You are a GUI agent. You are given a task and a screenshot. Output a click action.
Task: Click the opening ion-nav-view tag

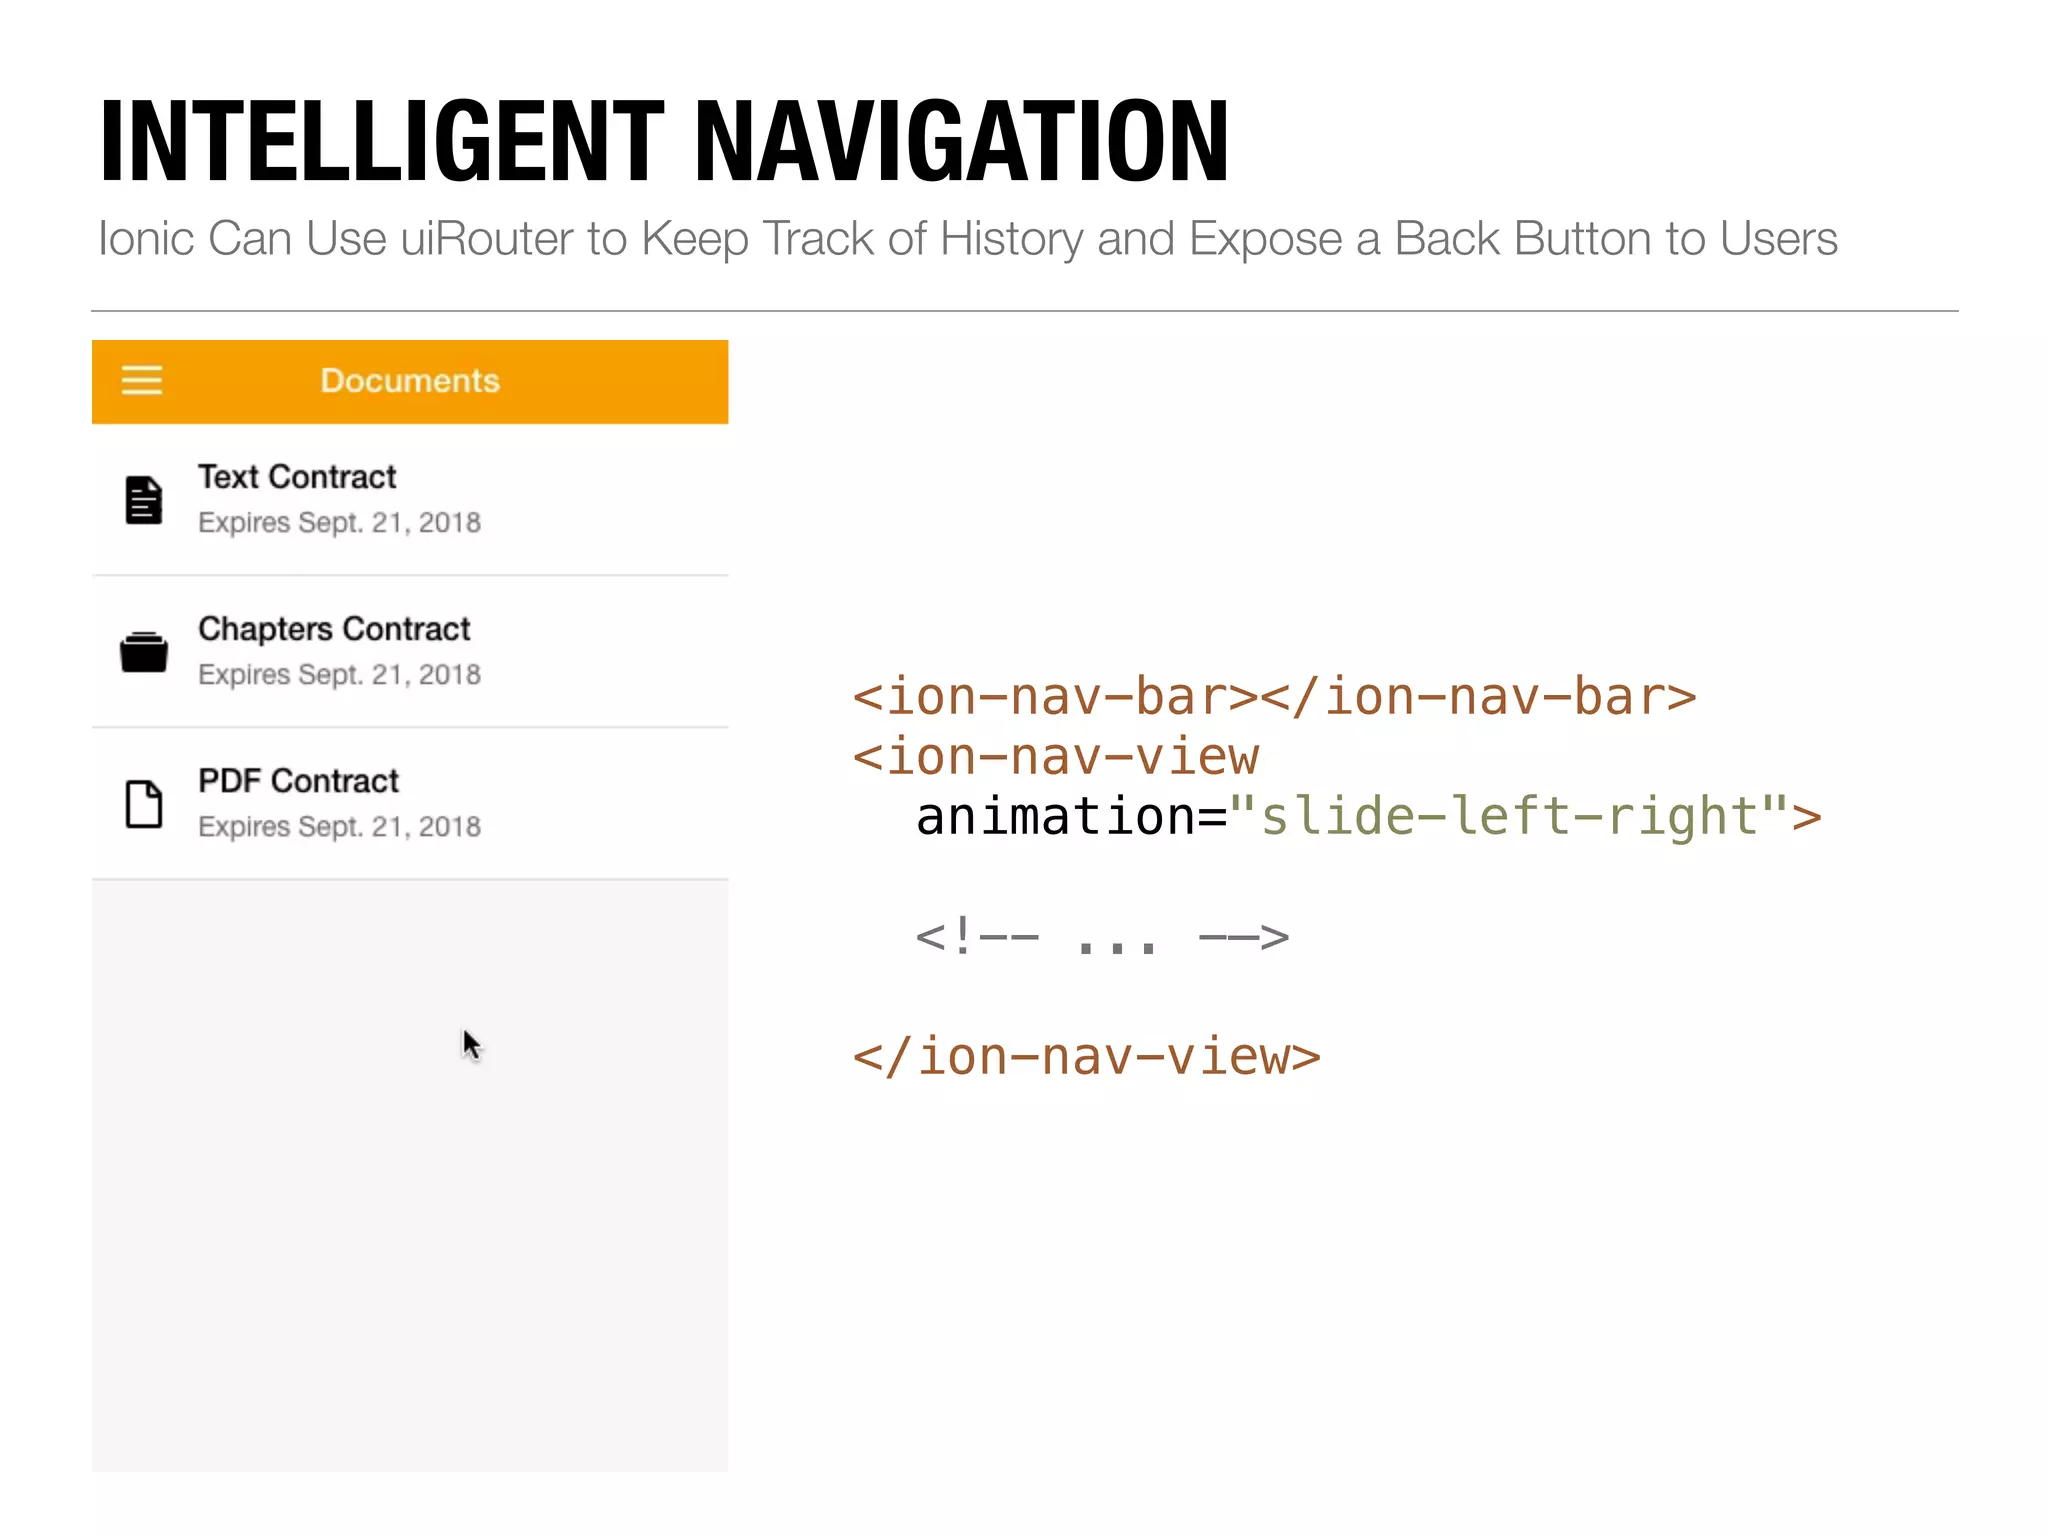click(1056, 757)
